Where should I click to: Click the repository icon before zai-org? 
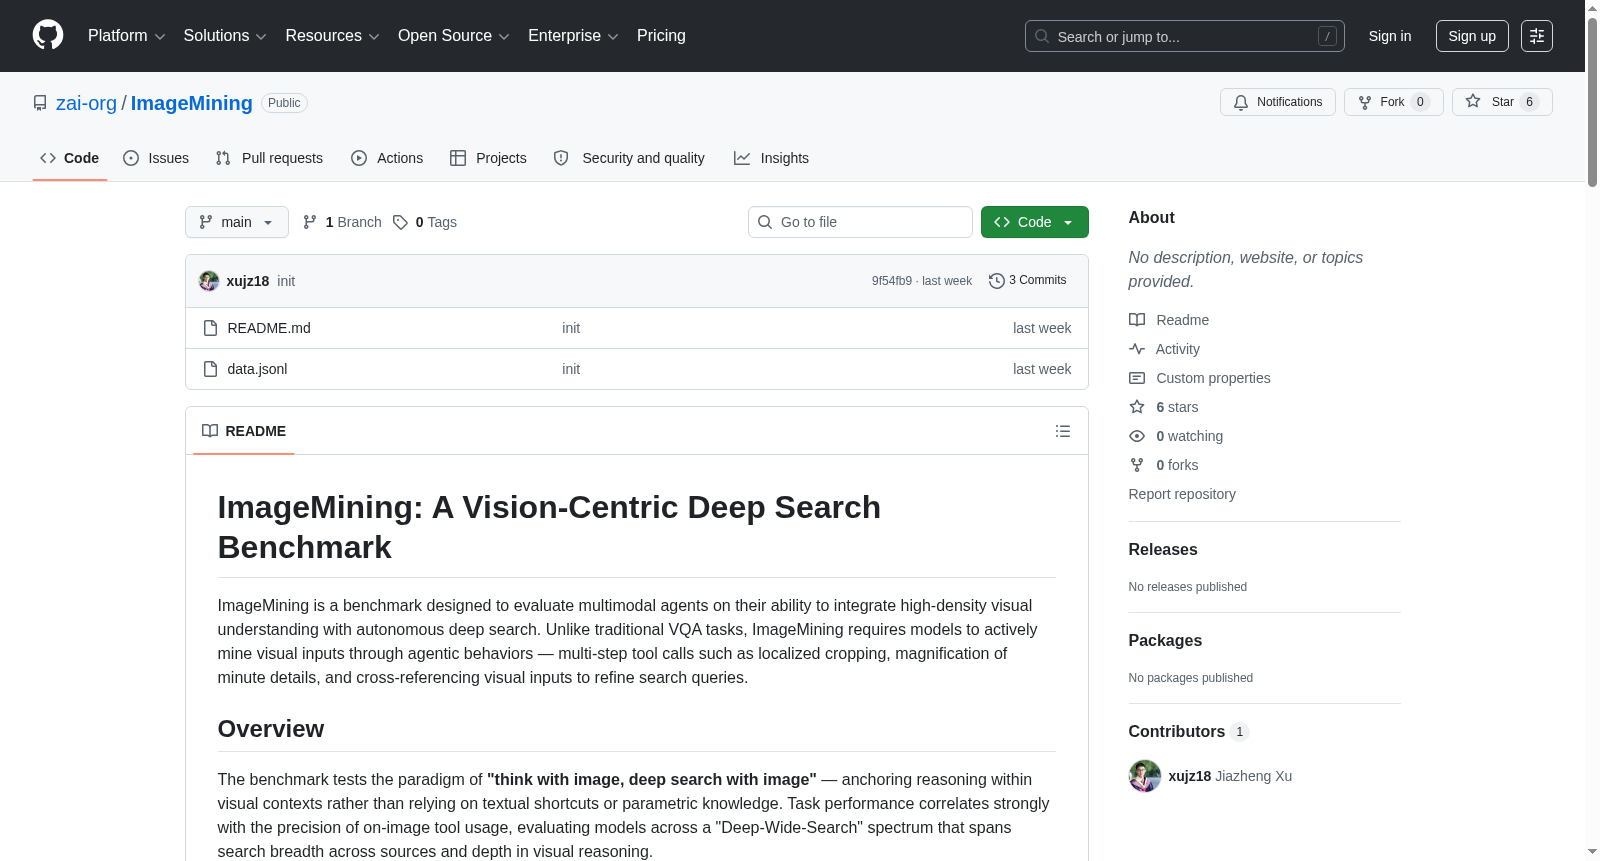coord(40,103)
